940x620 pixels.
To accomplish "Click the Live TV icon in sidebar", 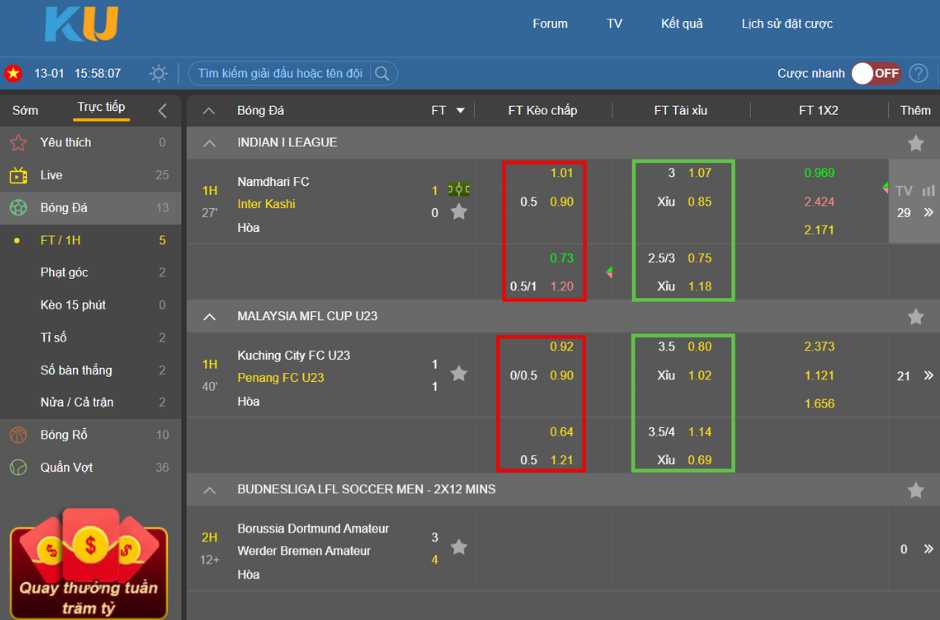I will coord(19,175).
